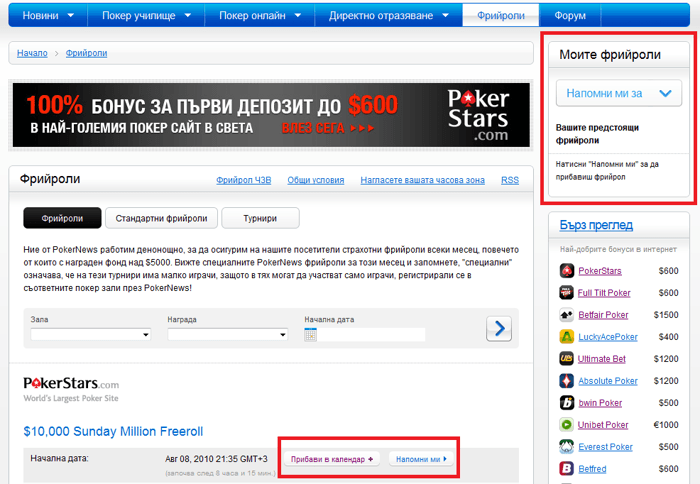
Task: Click the Авг 08, 2010 21:35 GMT+3 date text
Action: click(x=216, y=459)
